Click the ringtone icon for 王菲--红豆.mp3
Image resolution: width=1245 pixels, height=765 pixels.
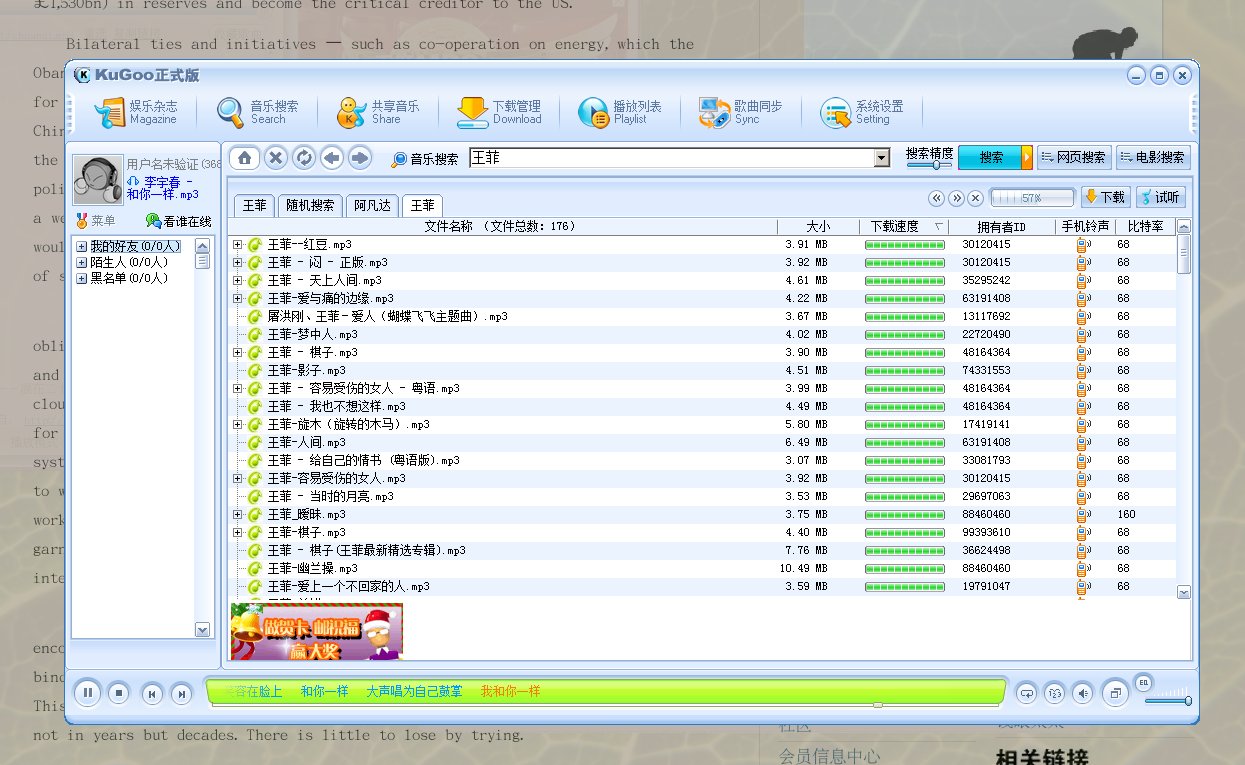pos(1083,244)
